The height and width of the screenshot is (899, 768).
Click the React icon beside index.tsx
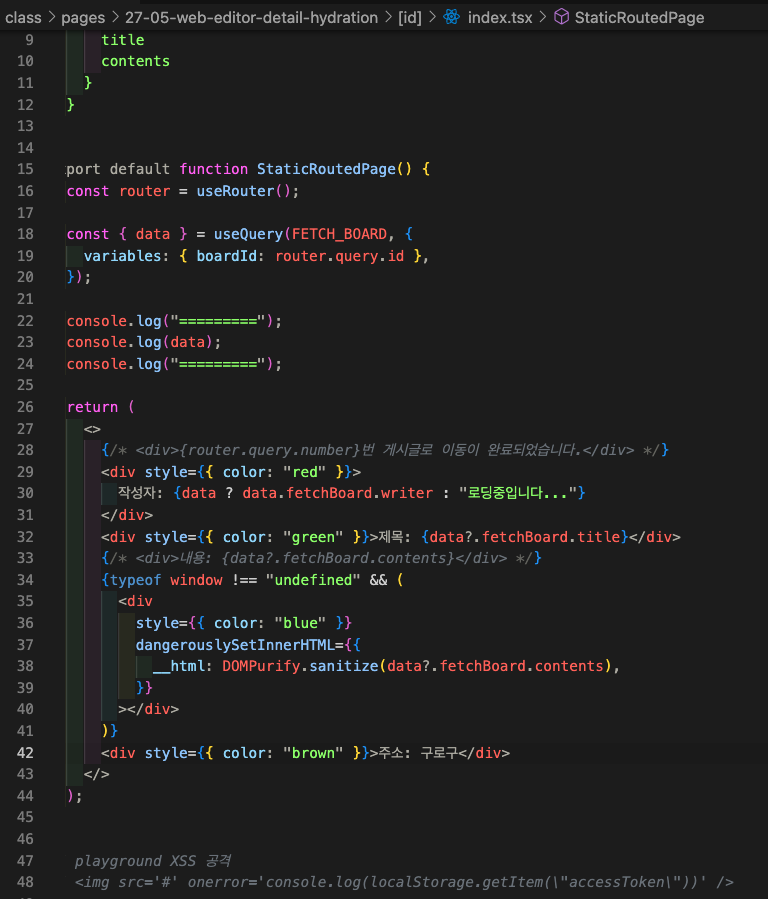452,17
